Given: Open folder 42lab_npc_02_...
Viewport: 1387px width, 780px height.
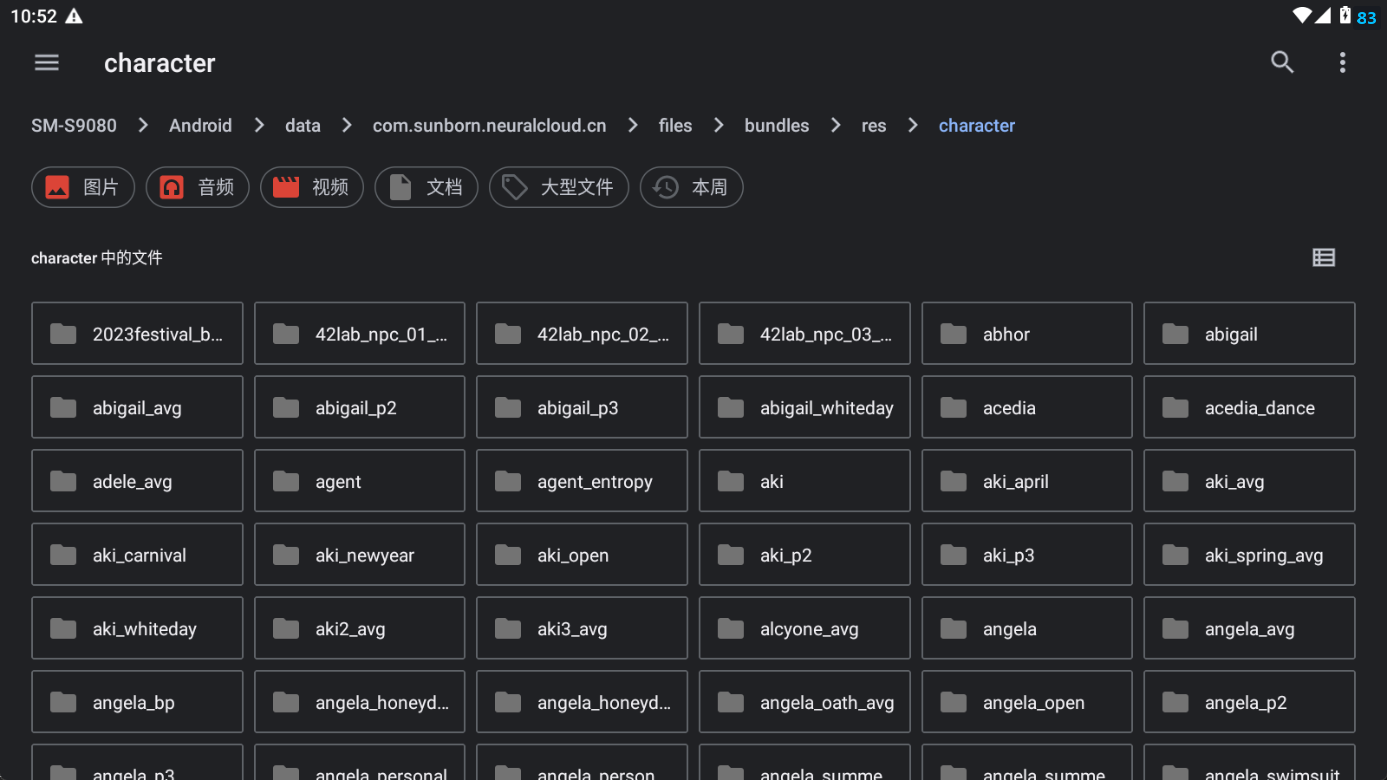Looking at the screenshot, I should (582, 334).
